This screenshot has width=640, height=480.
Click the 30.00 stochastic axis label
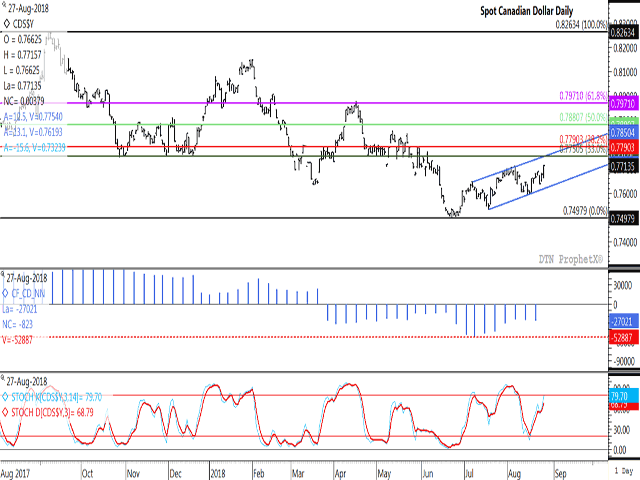tap(622, 430)
